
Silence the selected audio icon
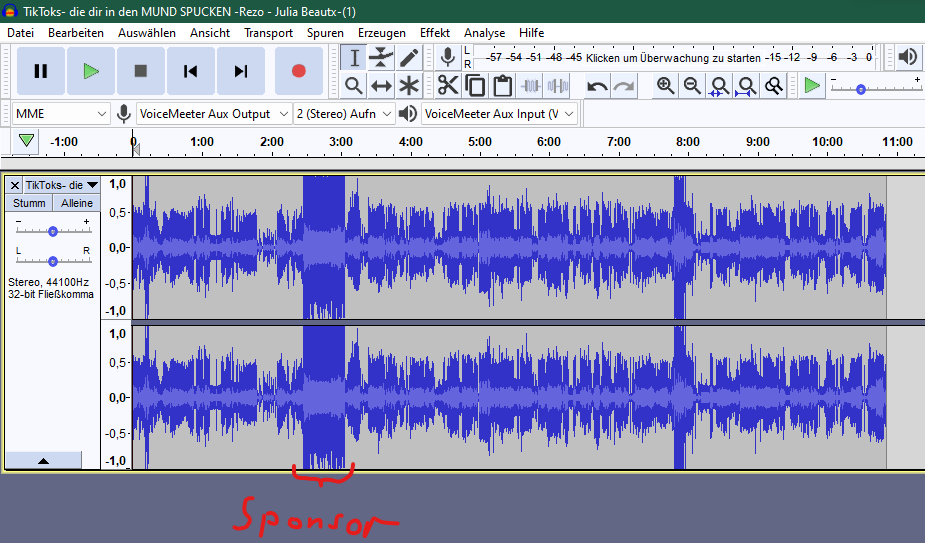tap(557, 86)
